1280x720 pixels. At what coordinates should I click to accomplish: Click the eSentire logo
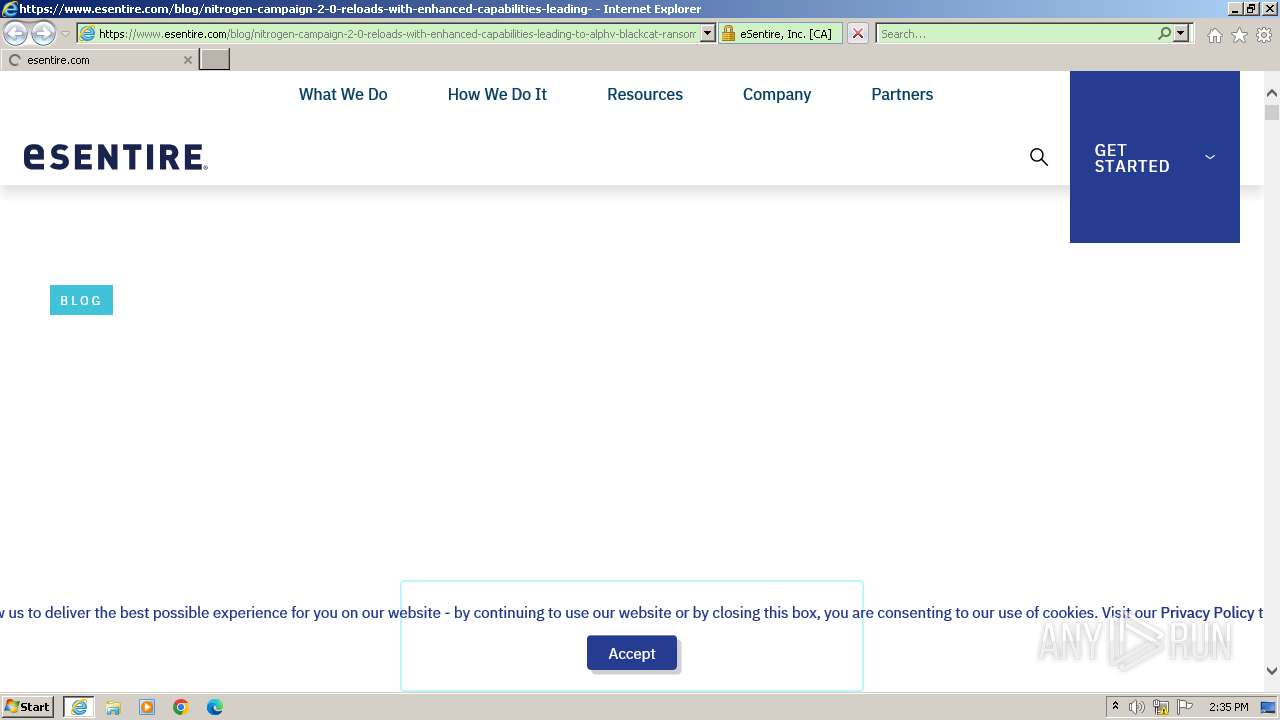pos(116,157)
